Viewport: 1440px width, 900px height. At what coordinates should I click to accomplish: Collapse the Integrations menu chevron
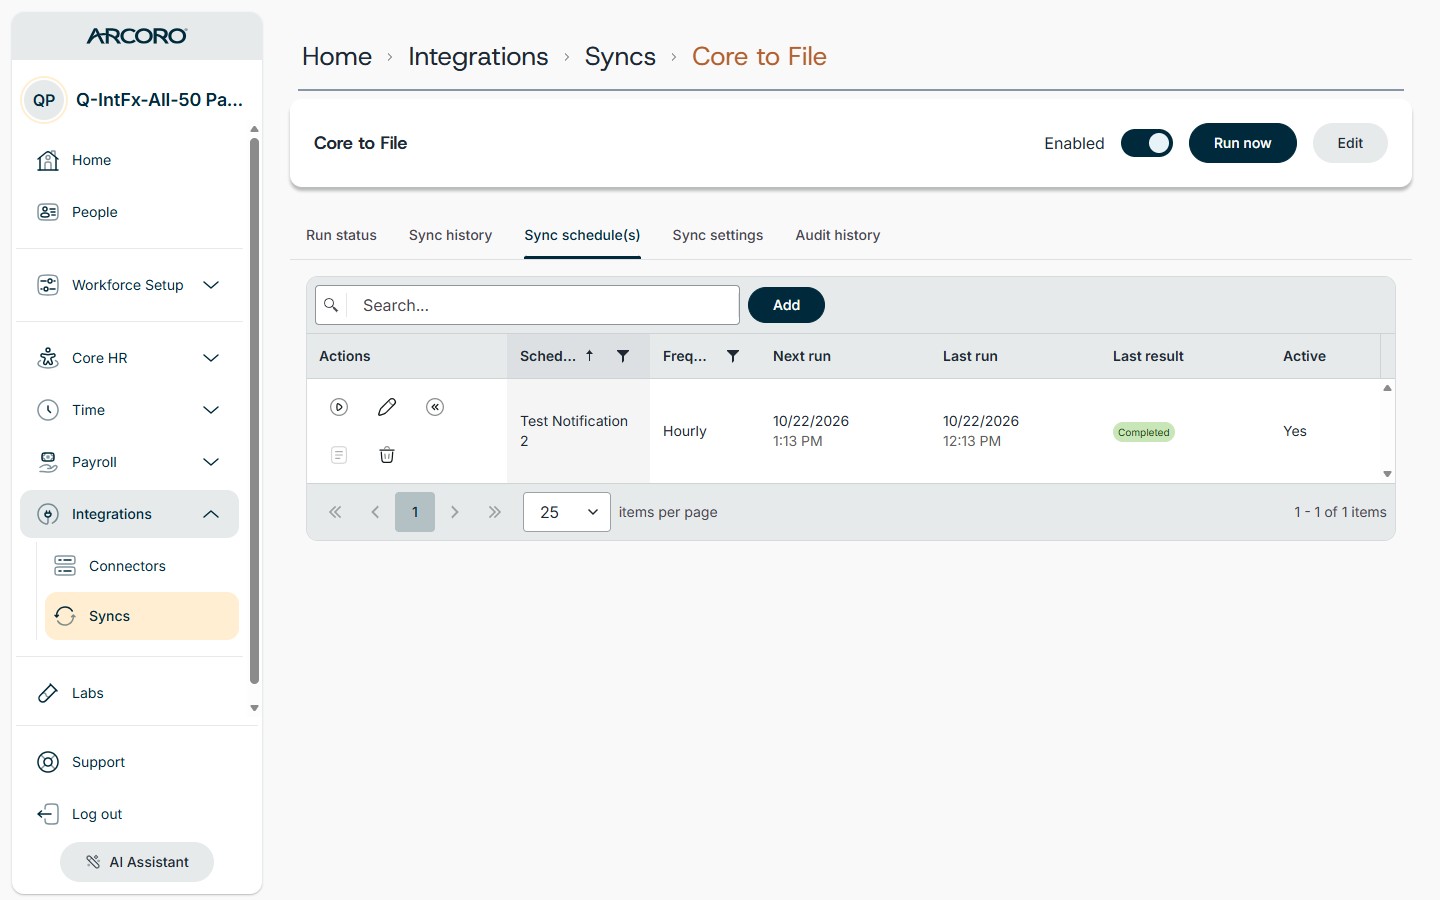click(x=211, y=514)
